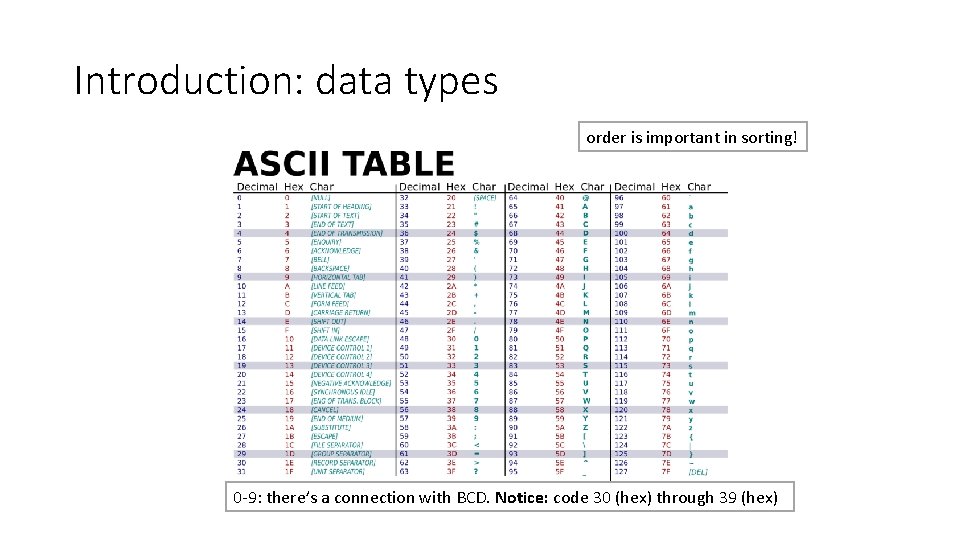Click the [DATA LINK ESCAPE] entry
Screen dimensions: 960x540
[339, 339]
